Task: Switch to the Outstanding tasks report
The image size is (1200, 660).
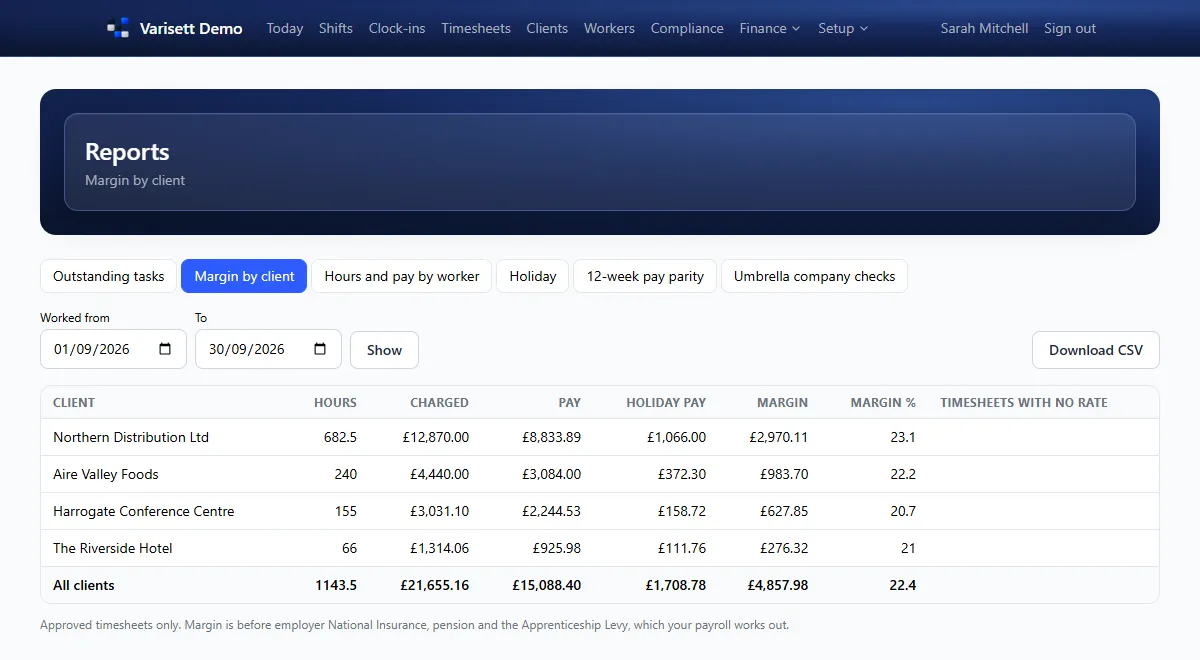Action: 109,276
